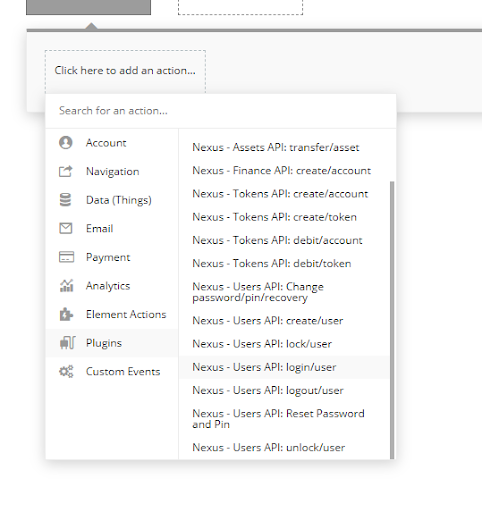The height and width of the screenshot is (512, 482).
Task: Click the Data (Things) database icon
Action: click(x=65, y=200)
